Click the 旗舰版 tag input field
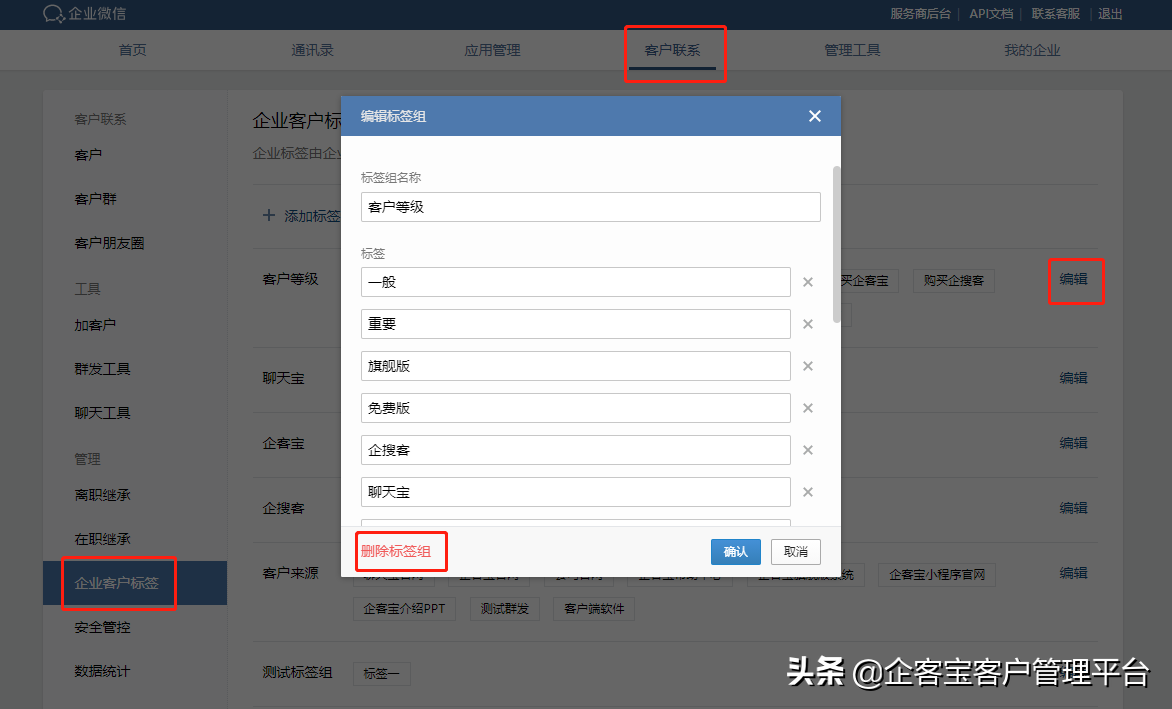Image resolution: width=1172 pixels, height=709 pixels. [576, 366]
